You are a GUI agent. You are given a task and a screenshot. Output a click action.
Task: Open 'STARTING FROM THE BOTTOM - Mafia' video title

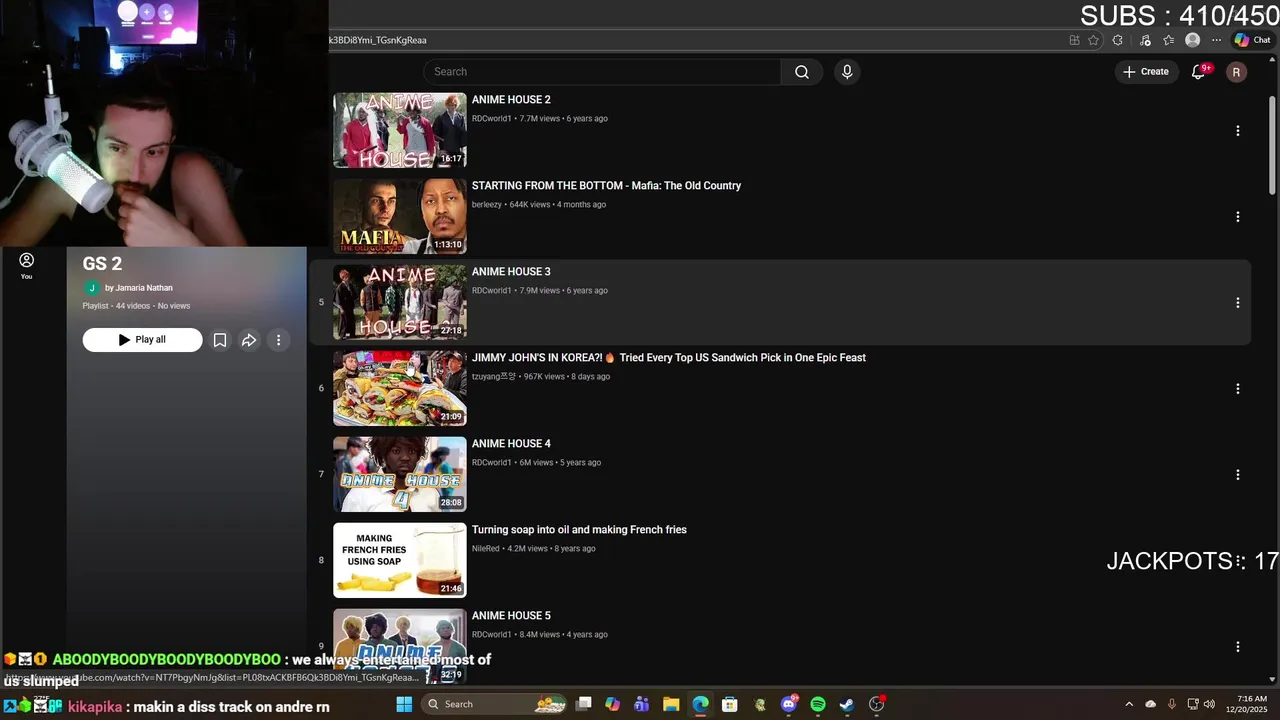[606, 186]
